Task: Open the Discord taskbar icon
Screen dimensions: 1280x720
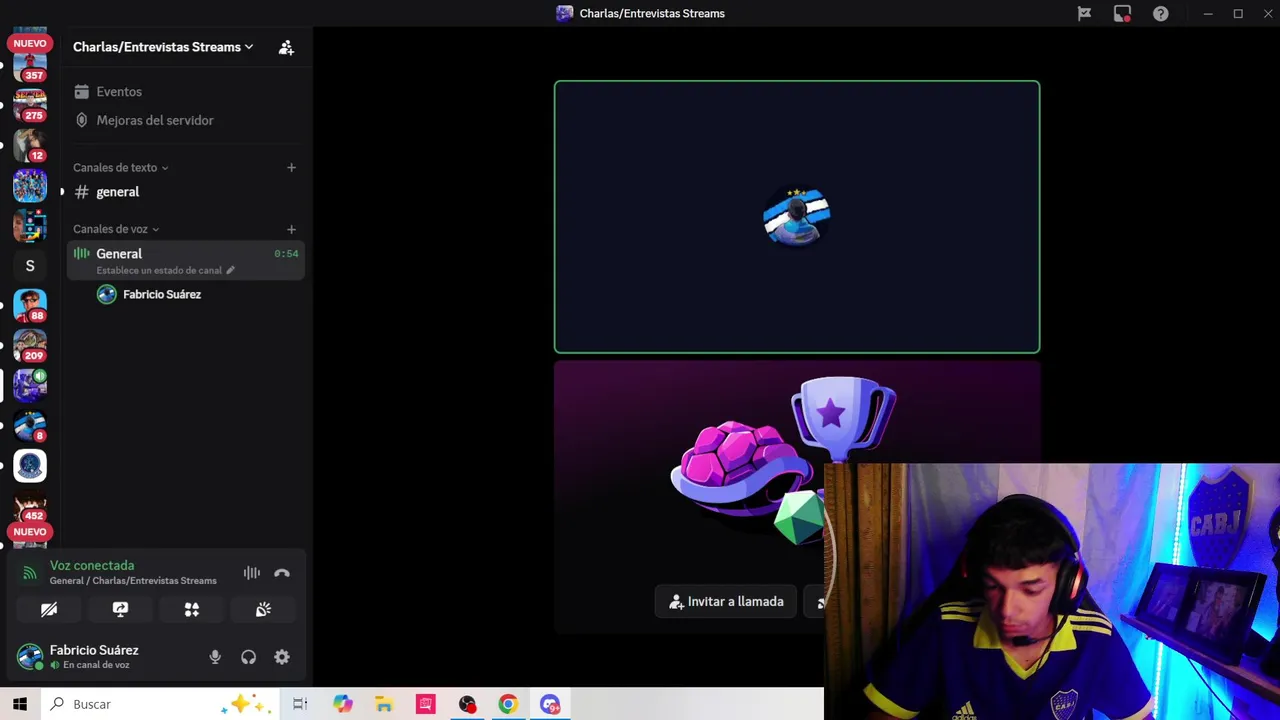Action: pos(550,704)
